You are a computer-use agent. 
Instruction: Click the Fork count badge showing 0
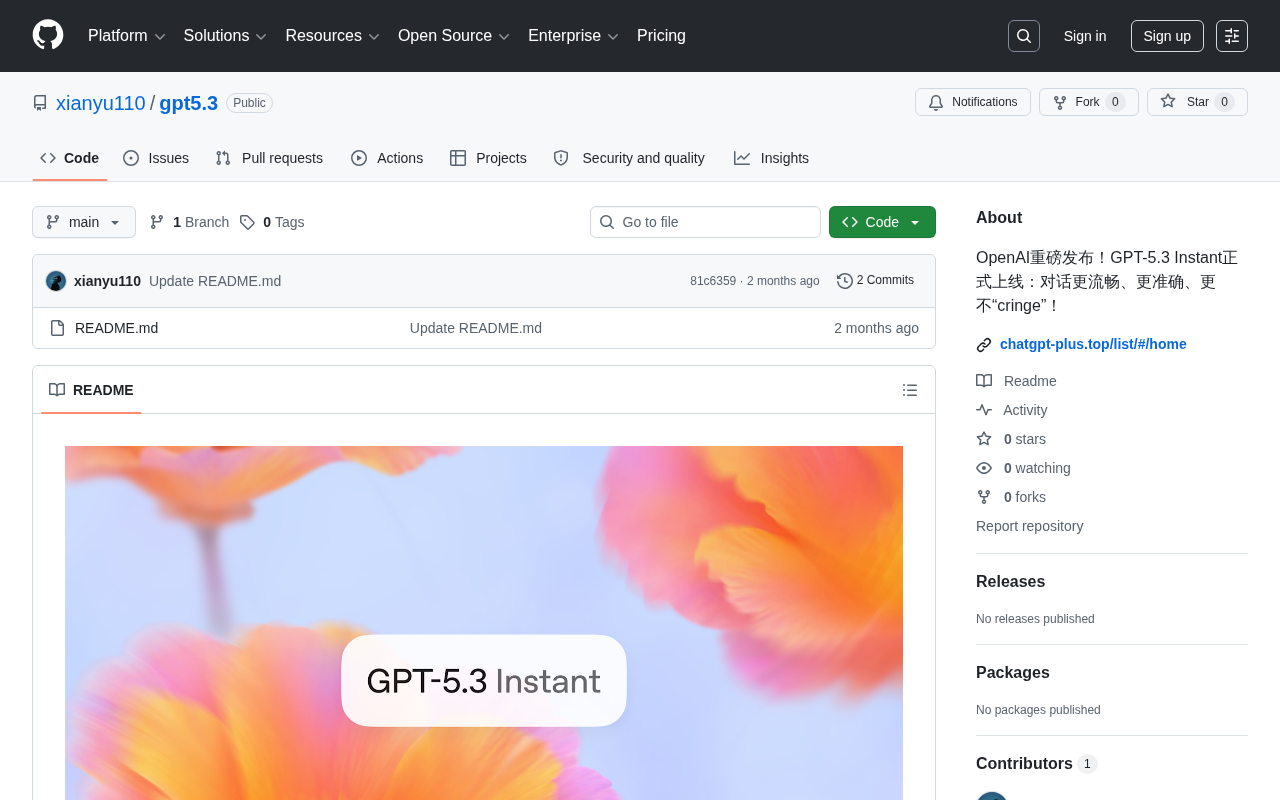click(1116, 102)
